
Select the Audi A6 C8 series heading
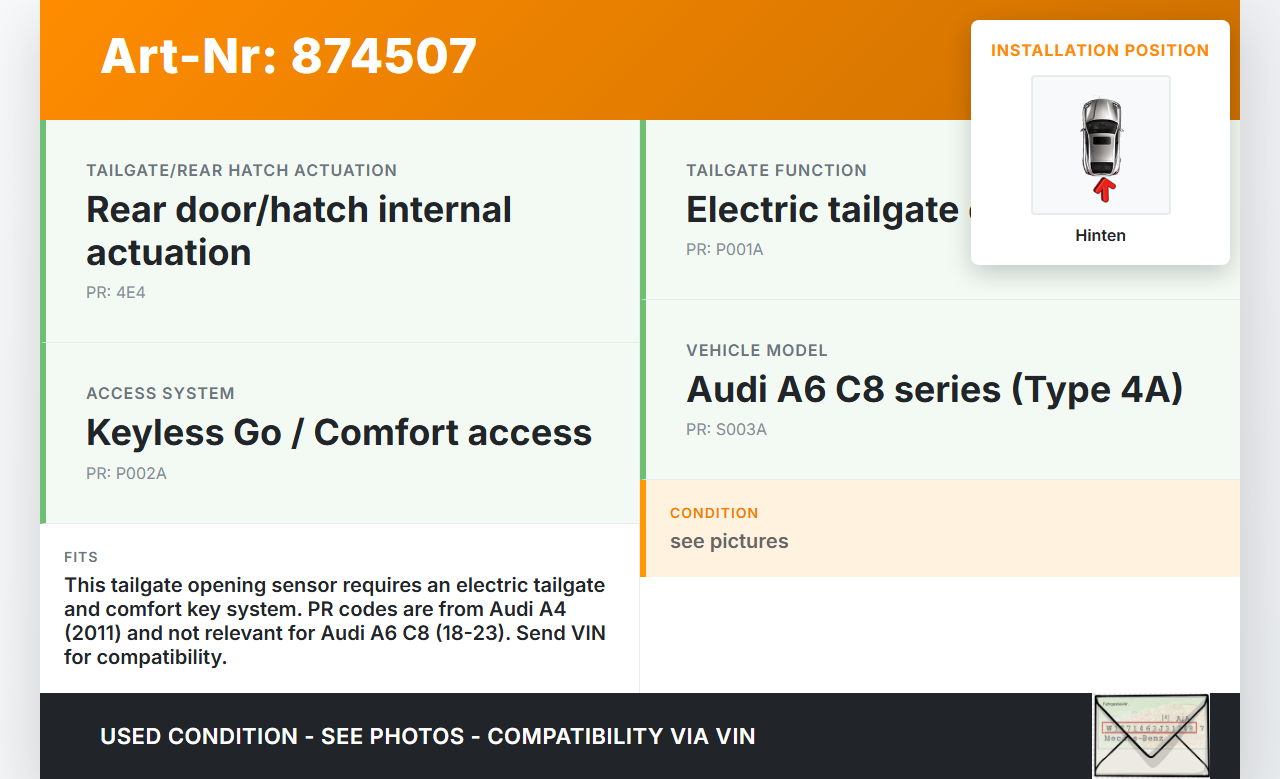coord(934,389)
